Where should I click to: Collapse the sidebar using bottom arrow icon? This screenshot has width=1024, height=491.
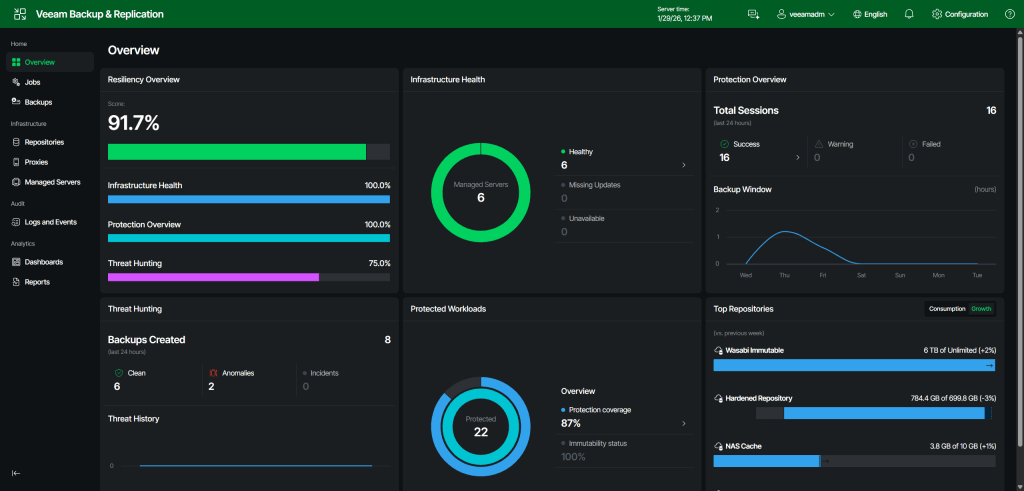16,473
